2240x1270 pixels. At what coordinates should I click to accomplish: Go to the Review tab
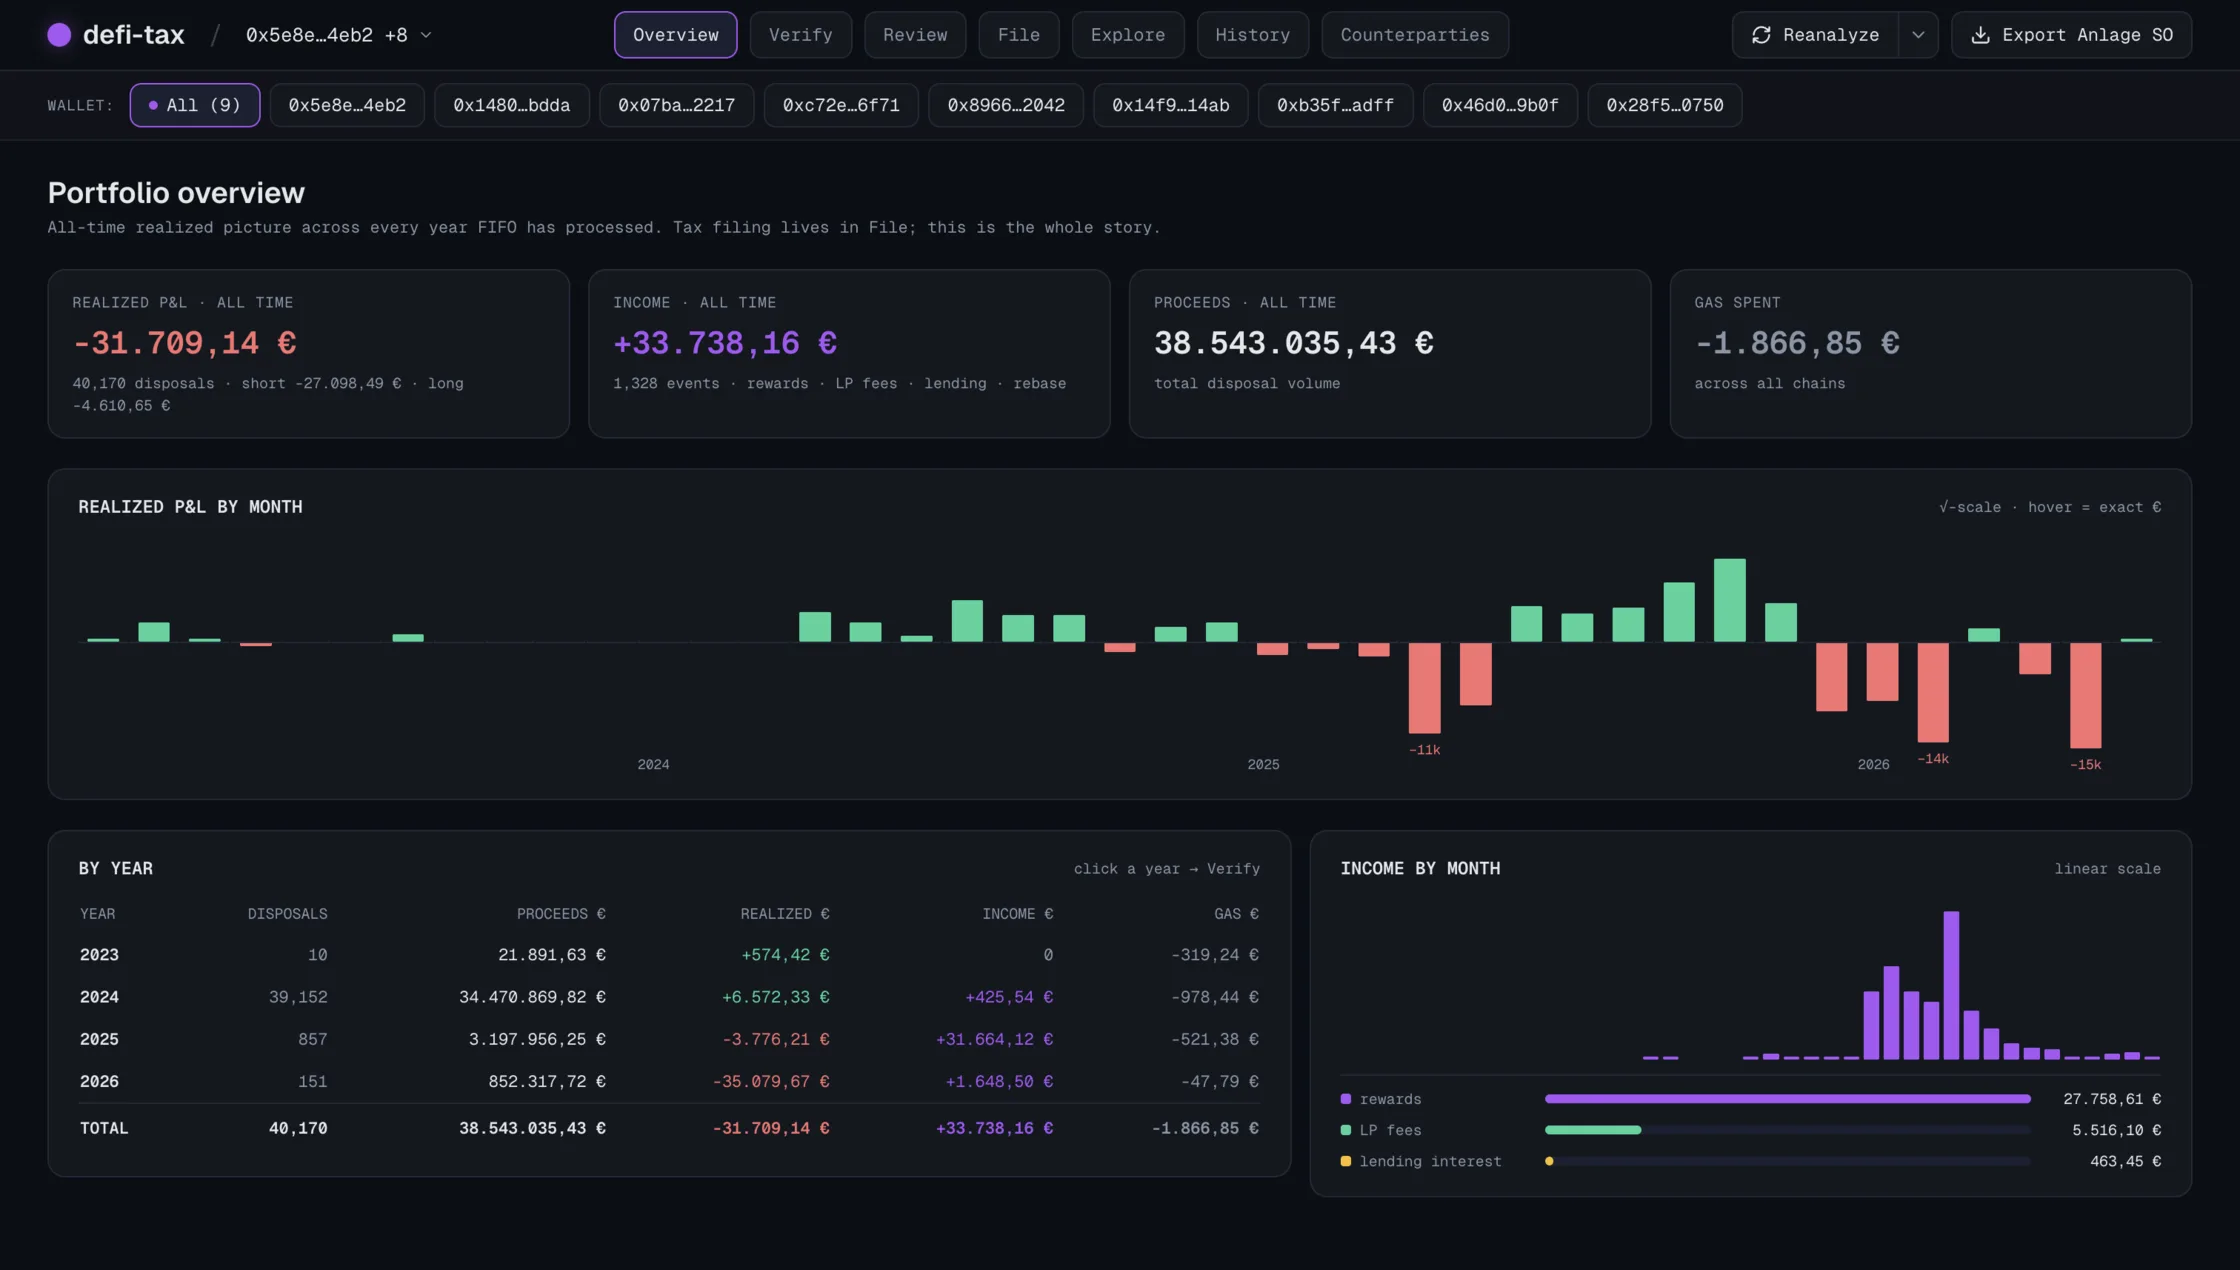pos(915,35)
